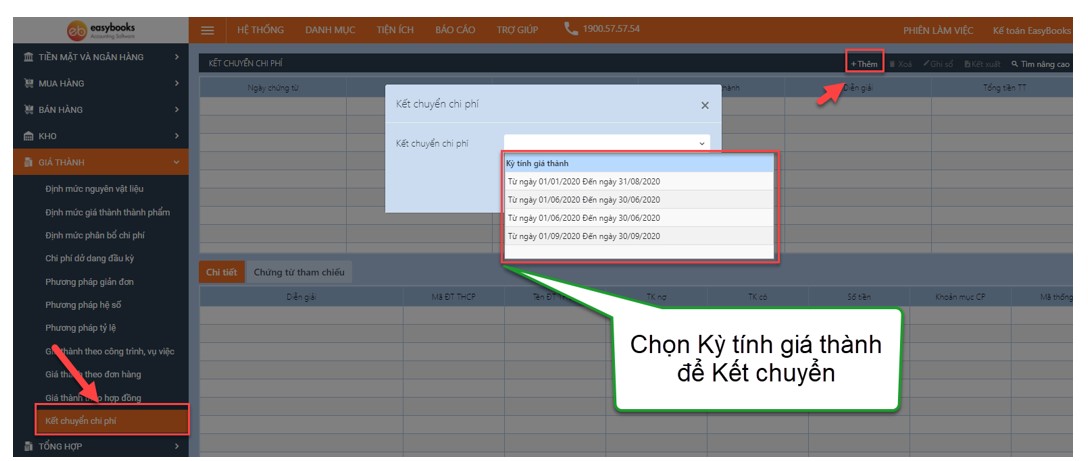Open Giá thành theo đơn hàng
1088x461 pixels.
click(93, 374)
